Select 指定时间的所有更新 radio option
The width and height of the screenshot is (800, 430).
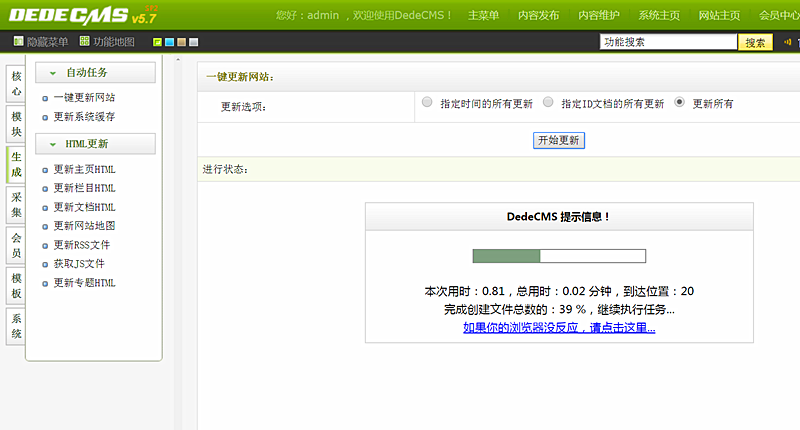(x=427, y=103)
